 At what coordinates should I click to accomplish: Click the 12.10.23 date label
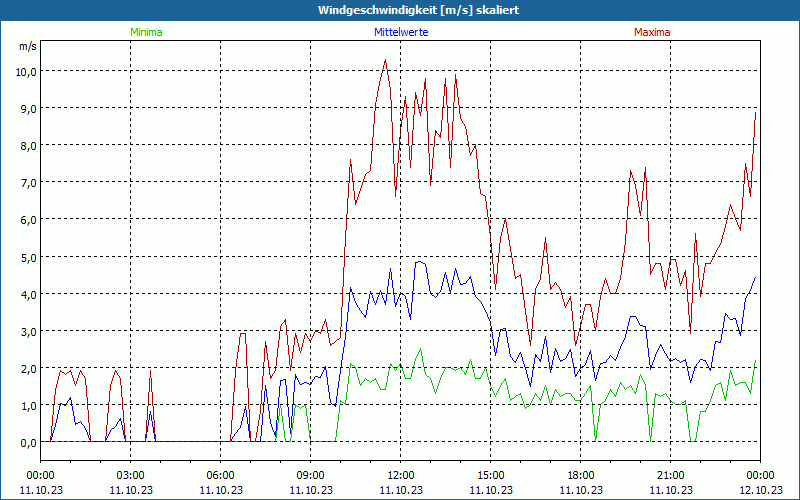coord(761,490)
